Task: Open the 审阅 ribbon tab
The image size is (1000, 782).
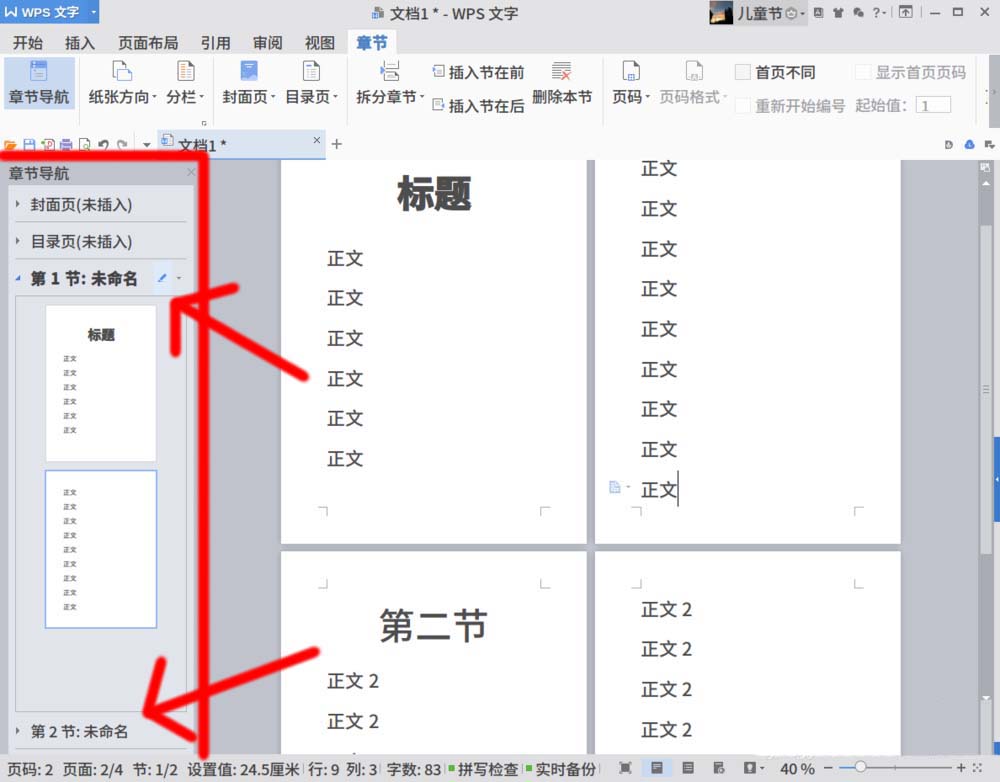Action: [x=267, y=43]
